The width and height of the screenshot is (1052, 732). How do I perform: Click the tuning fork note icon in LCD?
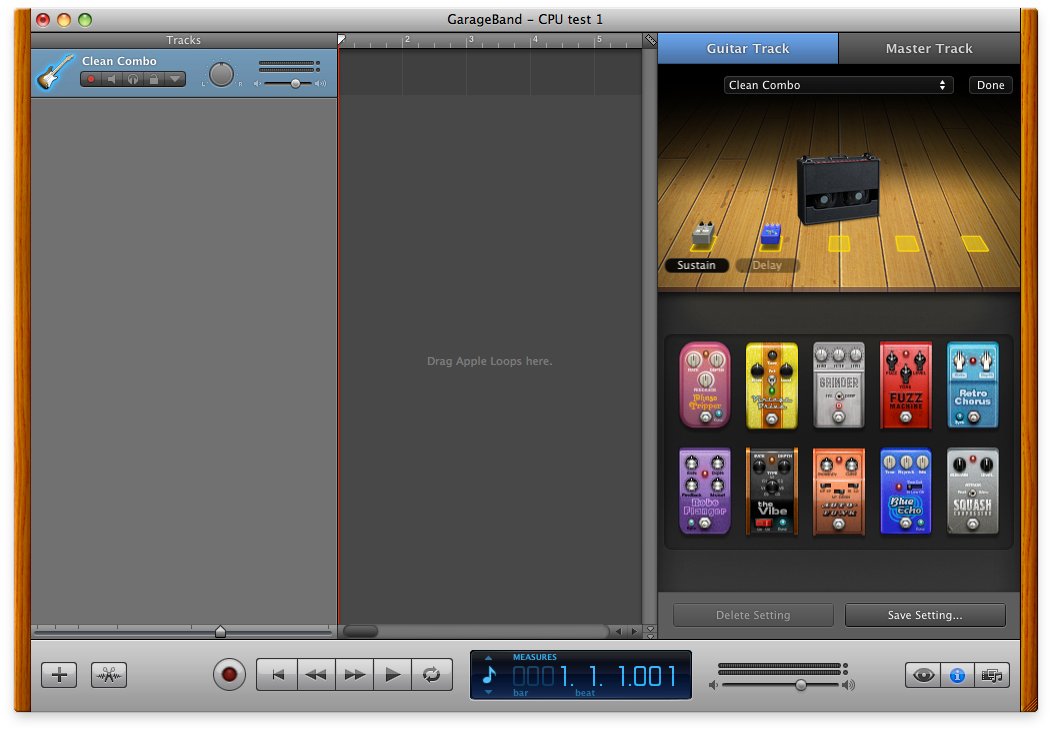[x=489, y=675]
